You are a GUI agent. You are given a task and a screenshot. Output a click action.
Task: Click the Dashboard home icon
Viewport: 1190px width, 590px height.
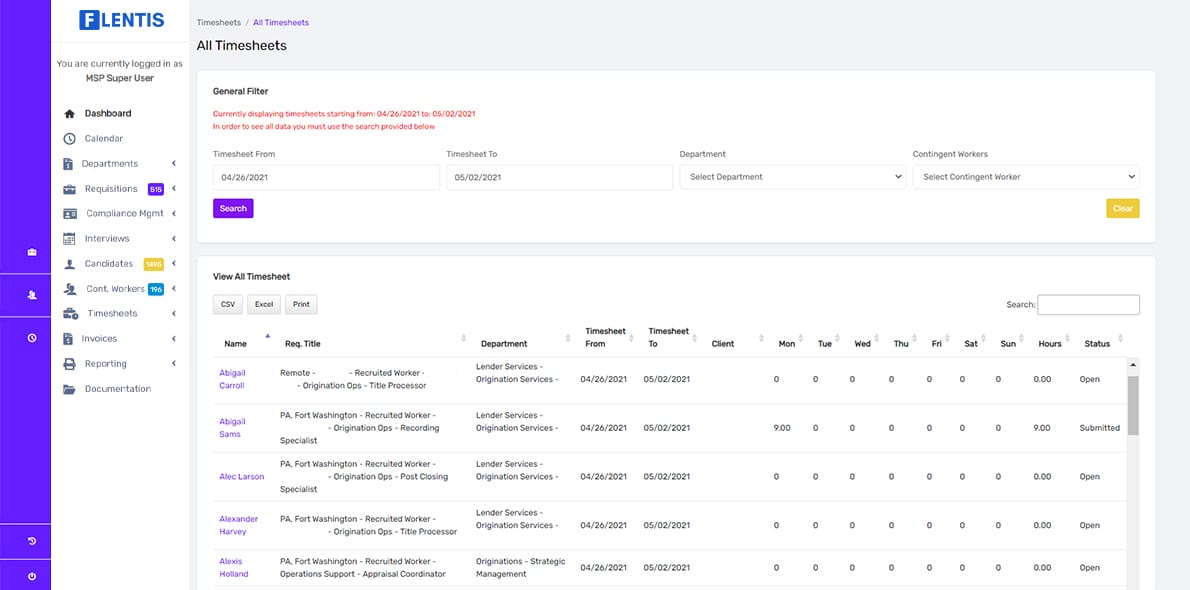click(70, 114)
